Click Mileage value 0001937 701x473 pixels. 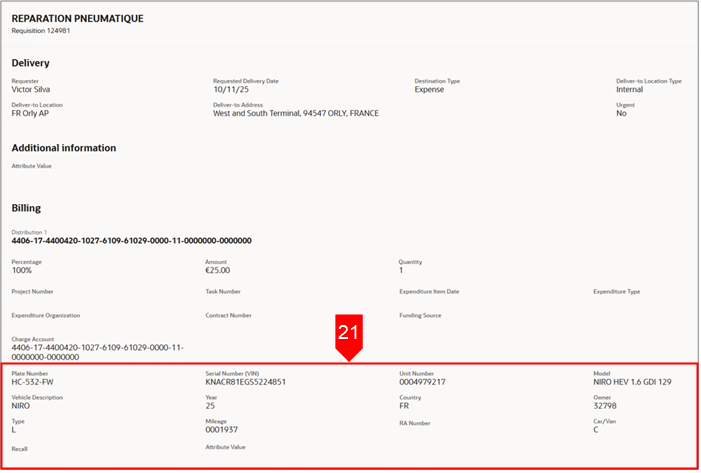222,430
